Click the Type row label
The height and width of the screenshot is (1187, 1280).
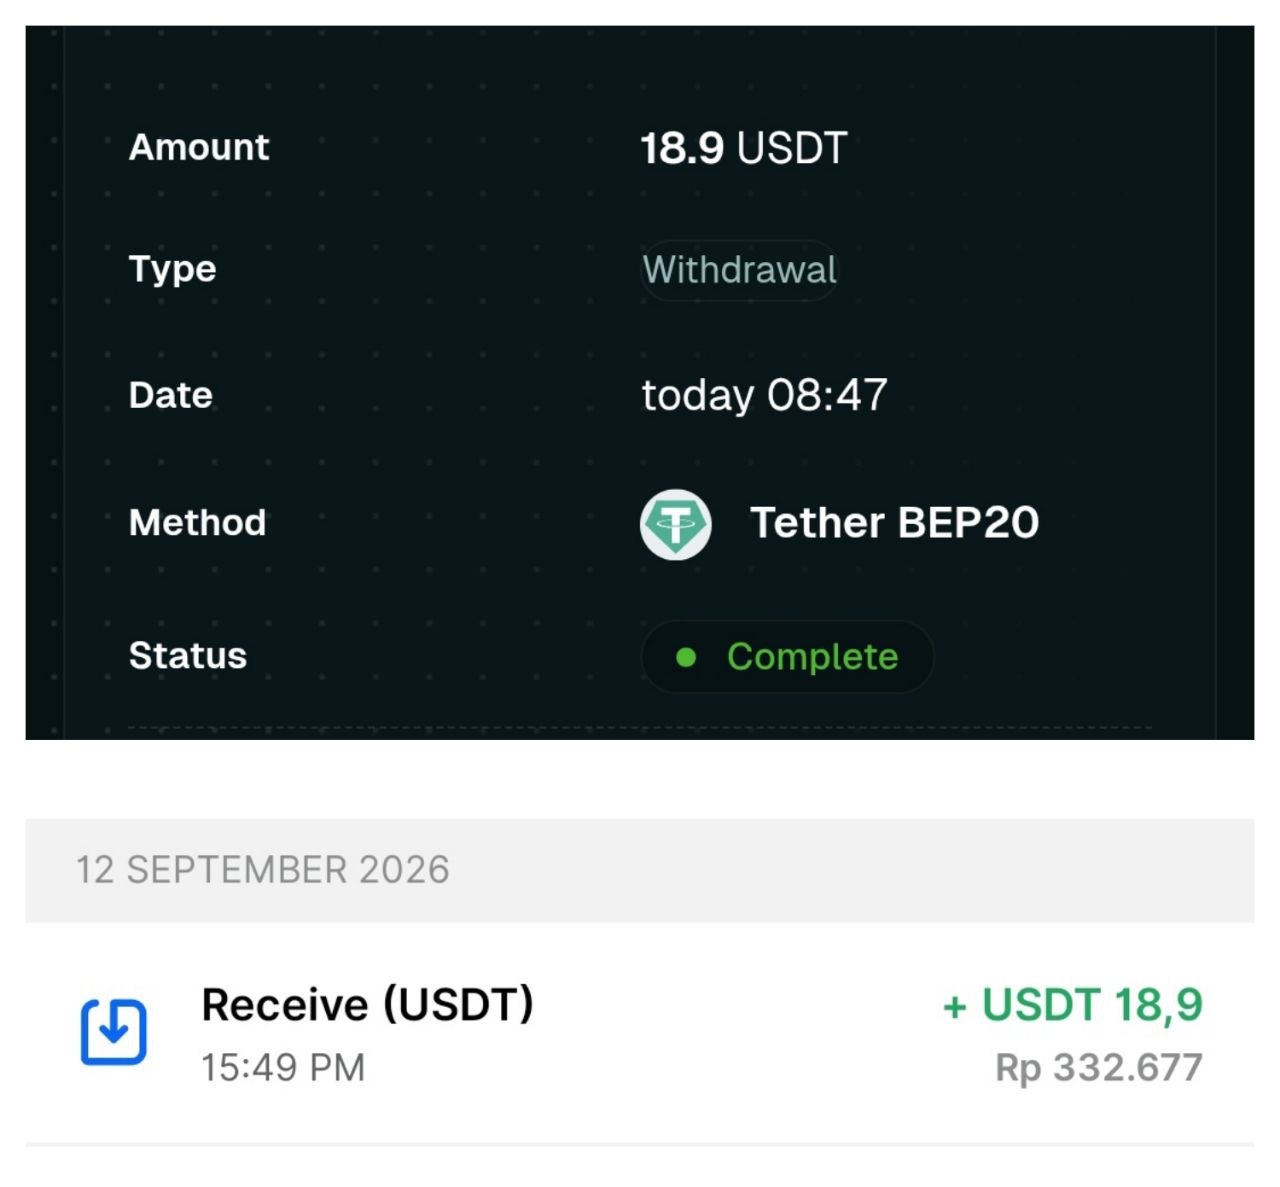pyautogui.click(x=172, y=269)
